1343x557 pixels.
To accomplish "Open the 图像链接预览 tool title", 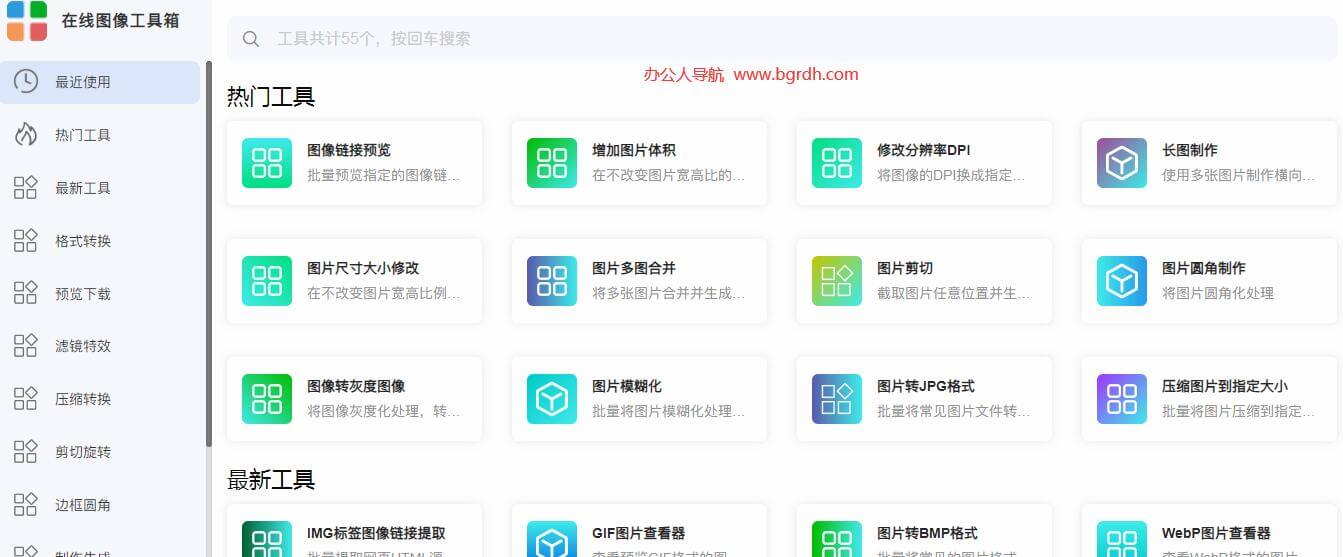I will point(349,150).
